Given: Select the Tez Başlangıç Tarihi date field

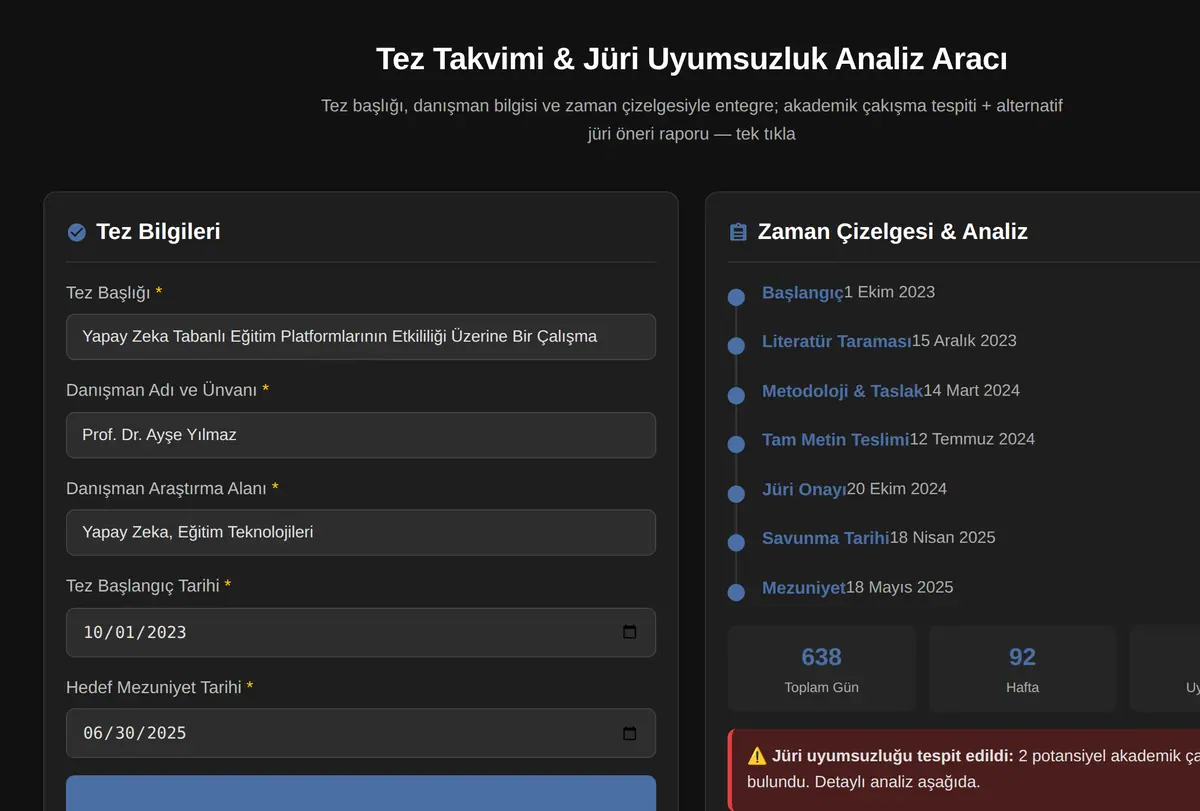Looking at the screenshot, I should pyautogui.click(x=361, y=632).
